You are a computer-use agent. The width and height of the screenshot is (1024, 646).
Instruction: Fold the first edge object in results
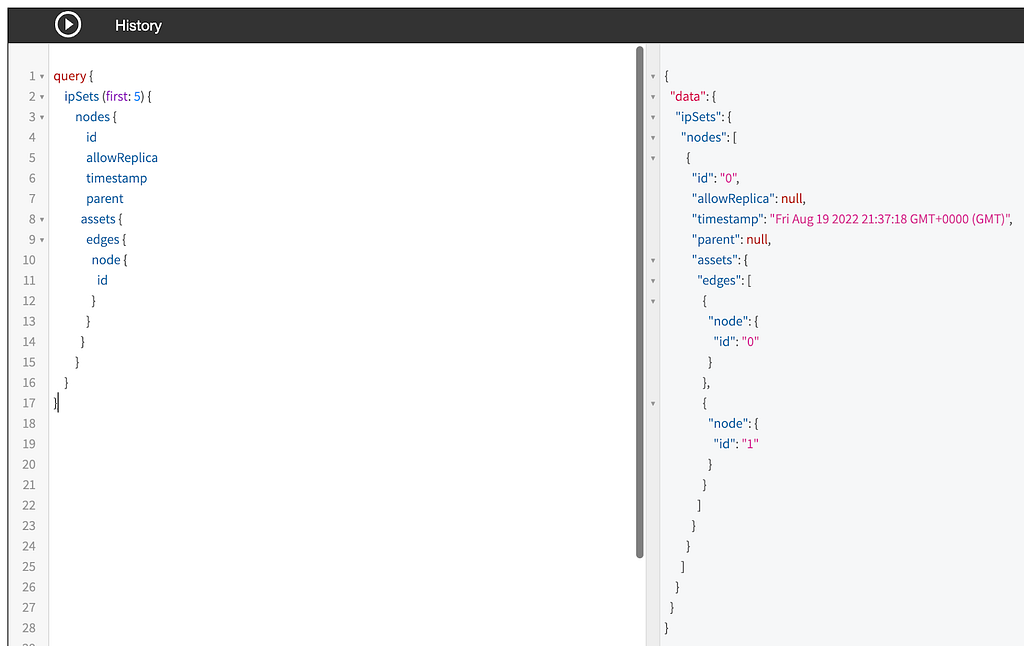tap(653, 302)
